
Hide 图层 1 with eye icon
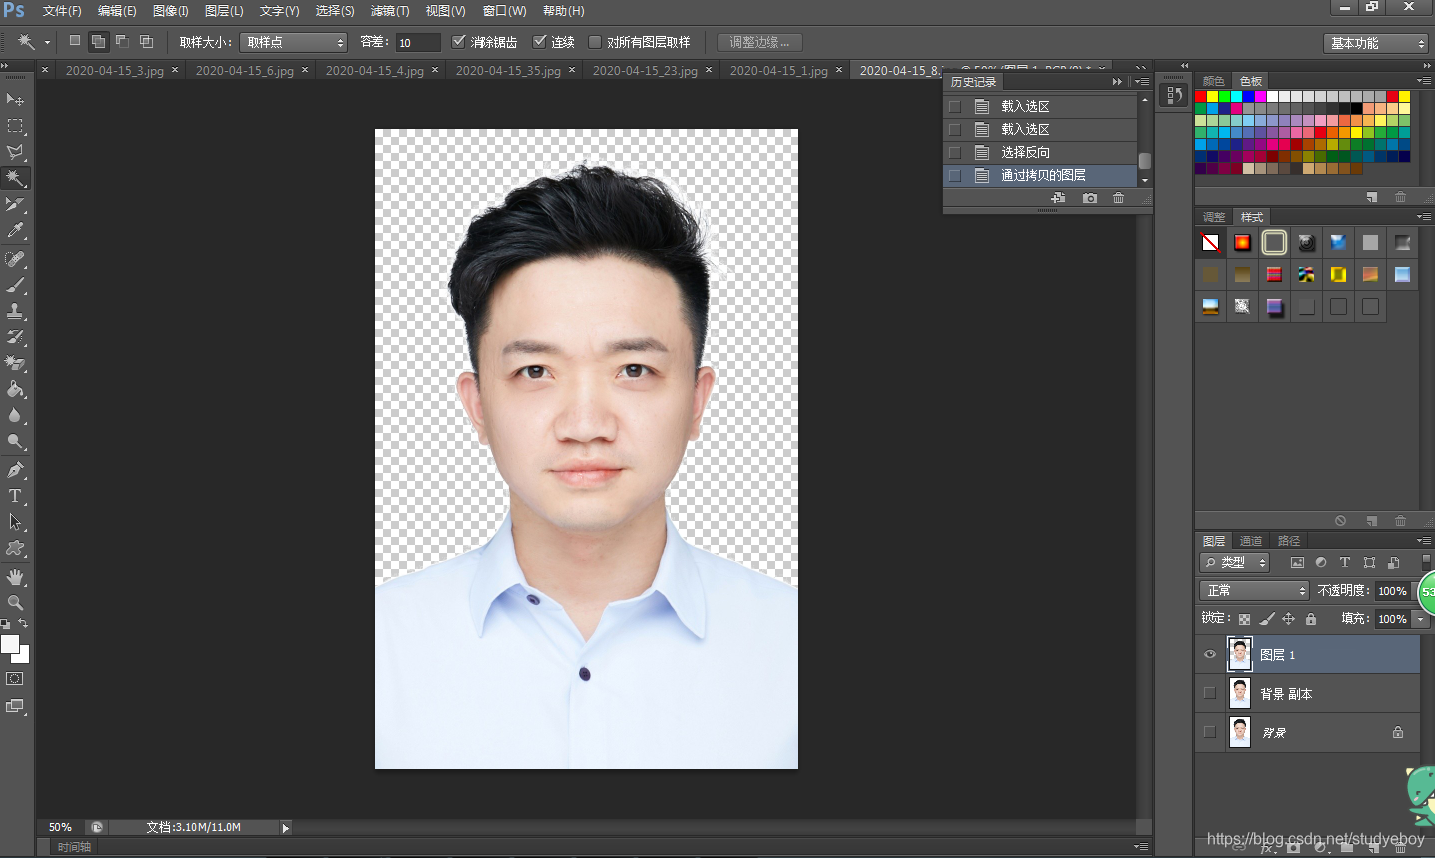1210,655
